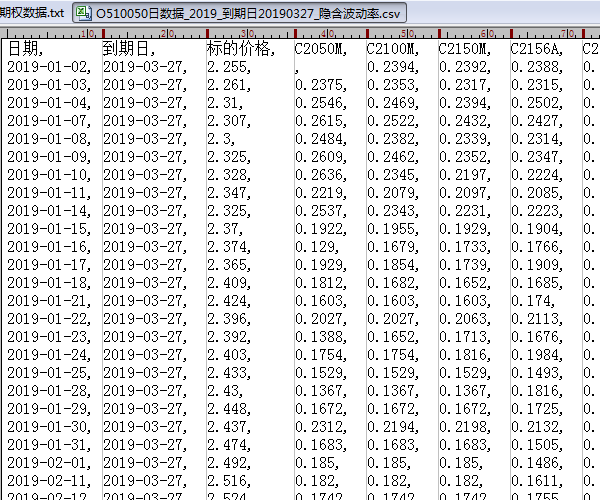Click the date 2019-02-01
Viewport: 600px width, 500px height.
pos(49,463)
